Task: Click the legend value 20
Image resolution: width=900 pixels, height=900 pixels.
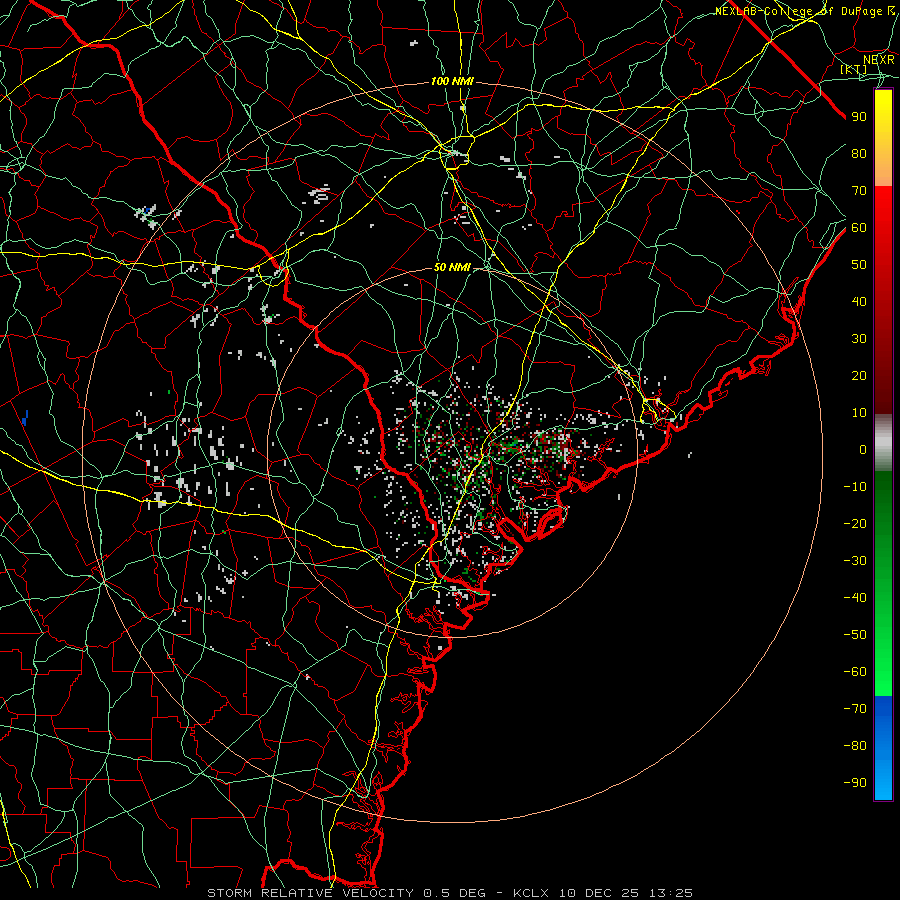Action: (x=859, y=376)
